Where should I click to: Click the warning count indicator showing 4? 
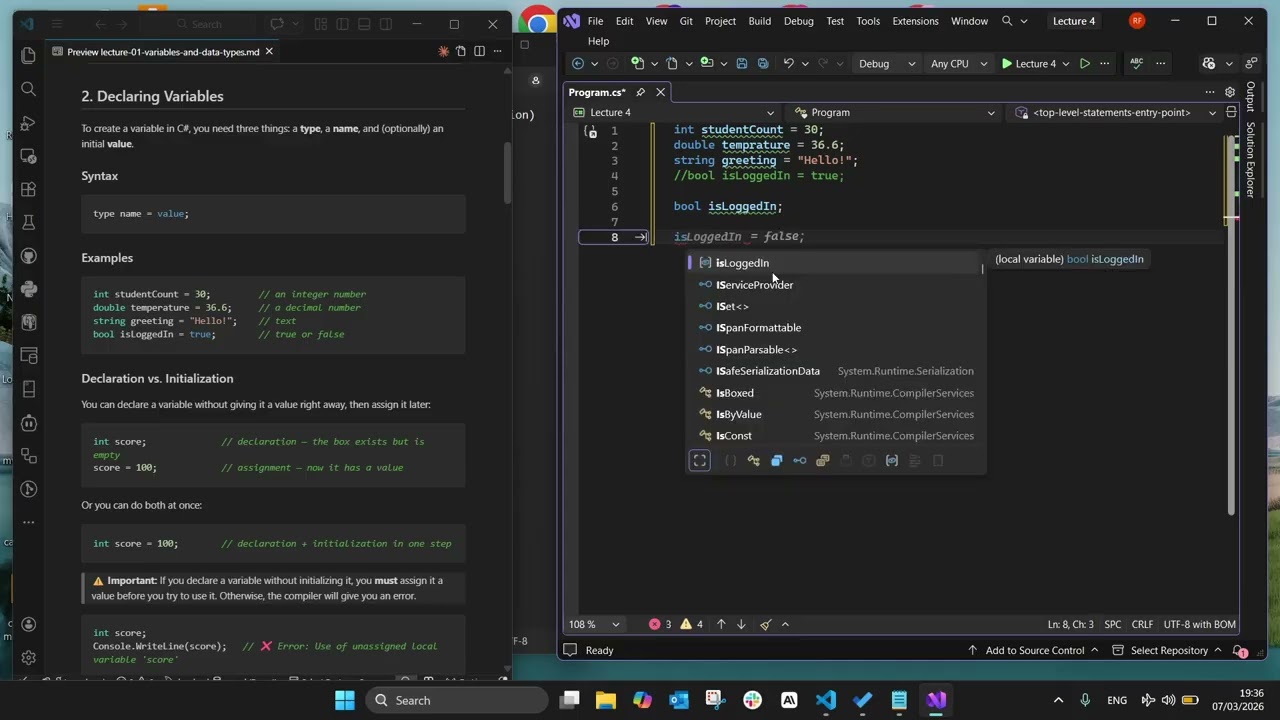(x=691, y=624)
